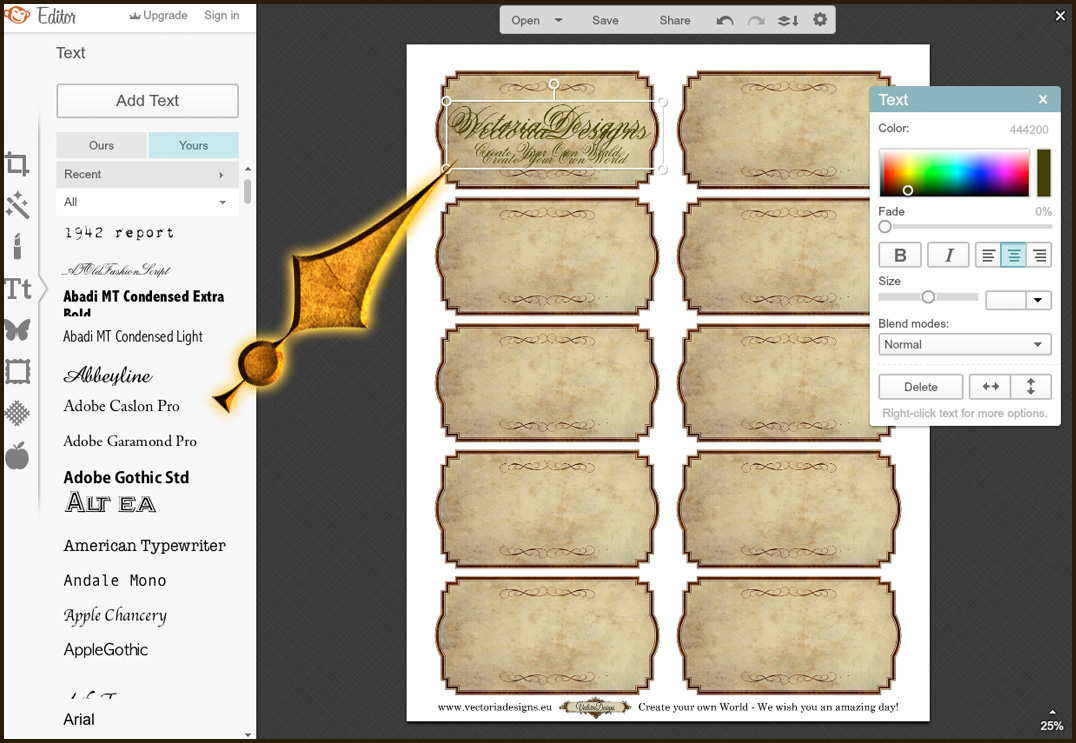
Task: Open the All fonts filter dropdown
Action: click(x=148, y=202)
